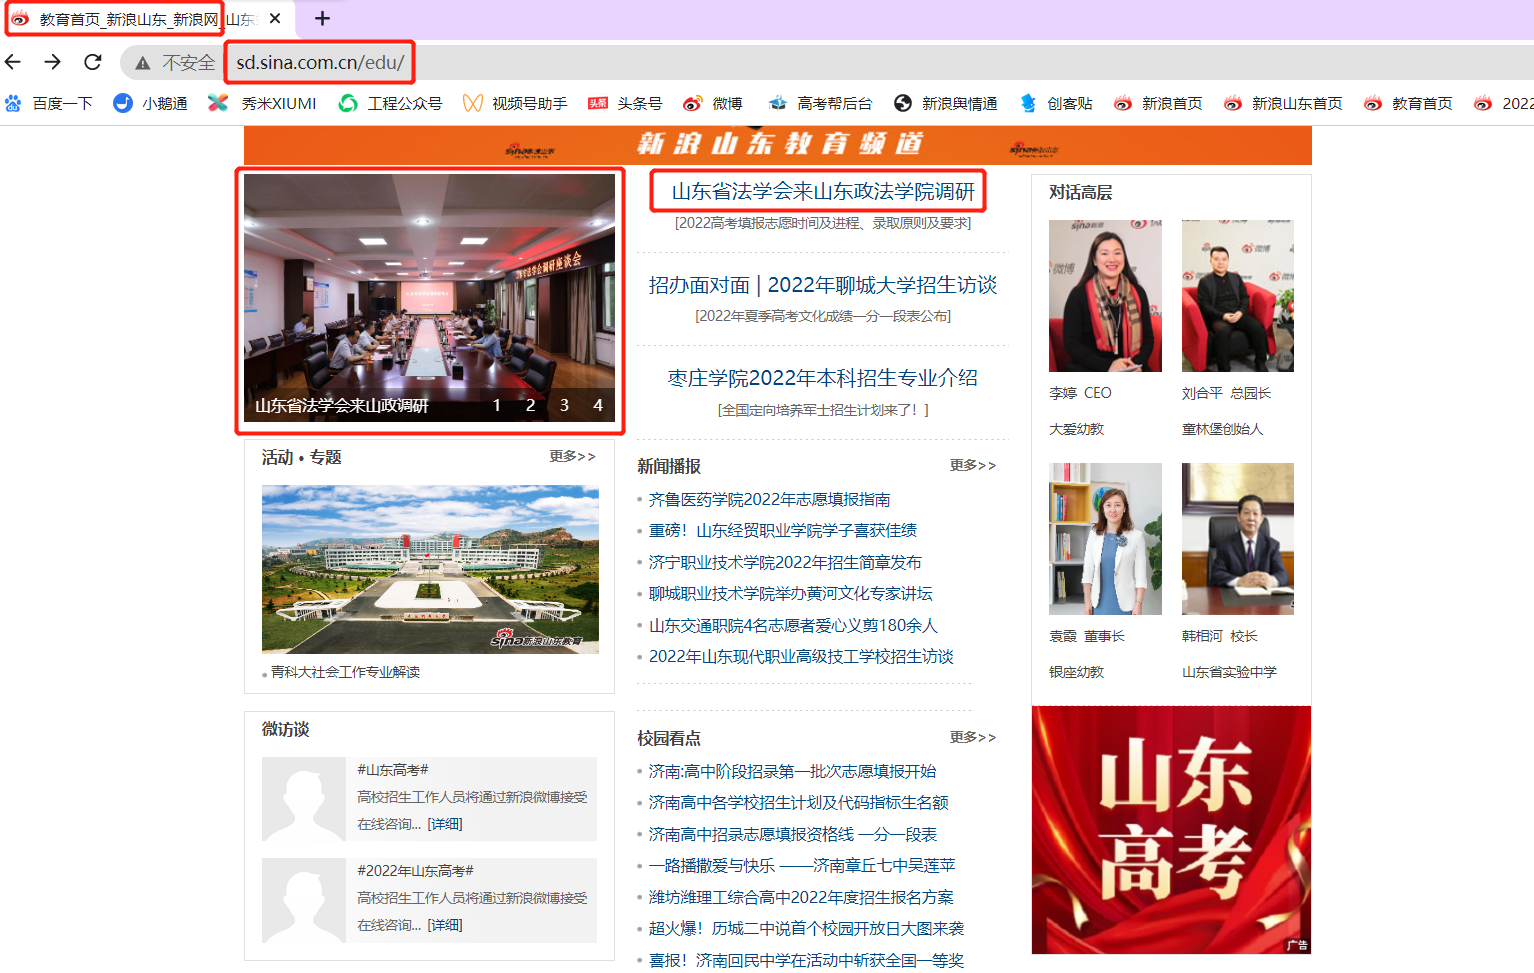Open 青科大社会工作专业解读 link
Screen dimensions: 1534x973
(x=345, y=672)
